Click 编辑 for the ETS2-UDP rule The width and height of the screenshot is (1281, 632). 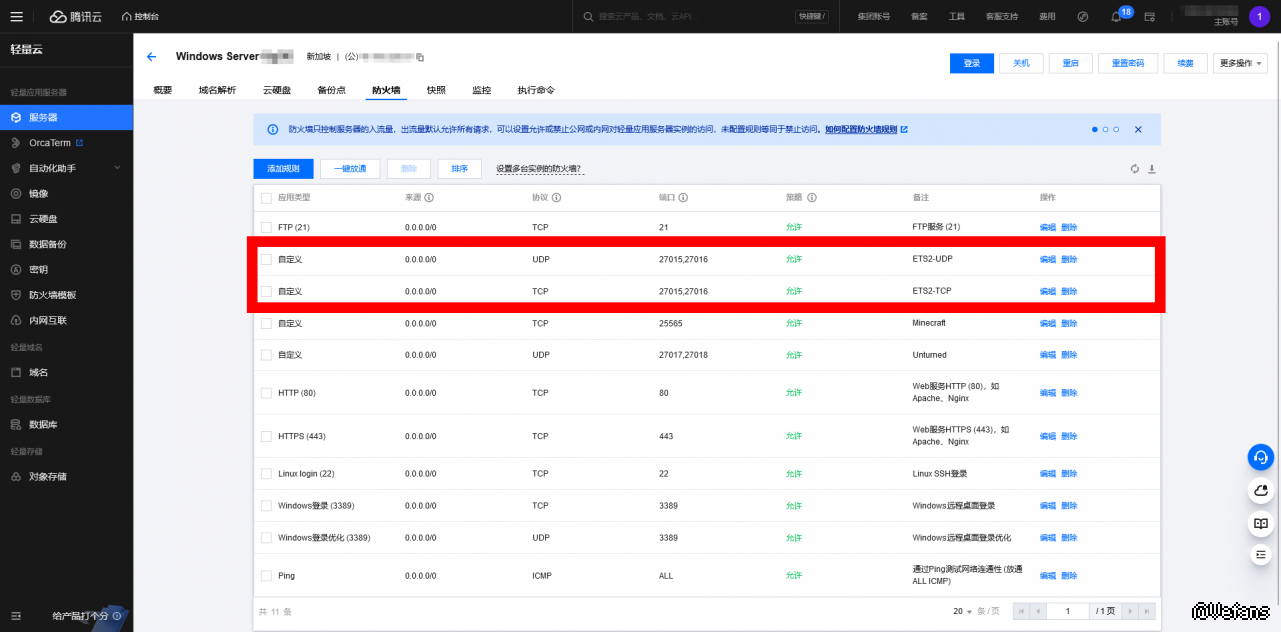(x=1047, y=259)
